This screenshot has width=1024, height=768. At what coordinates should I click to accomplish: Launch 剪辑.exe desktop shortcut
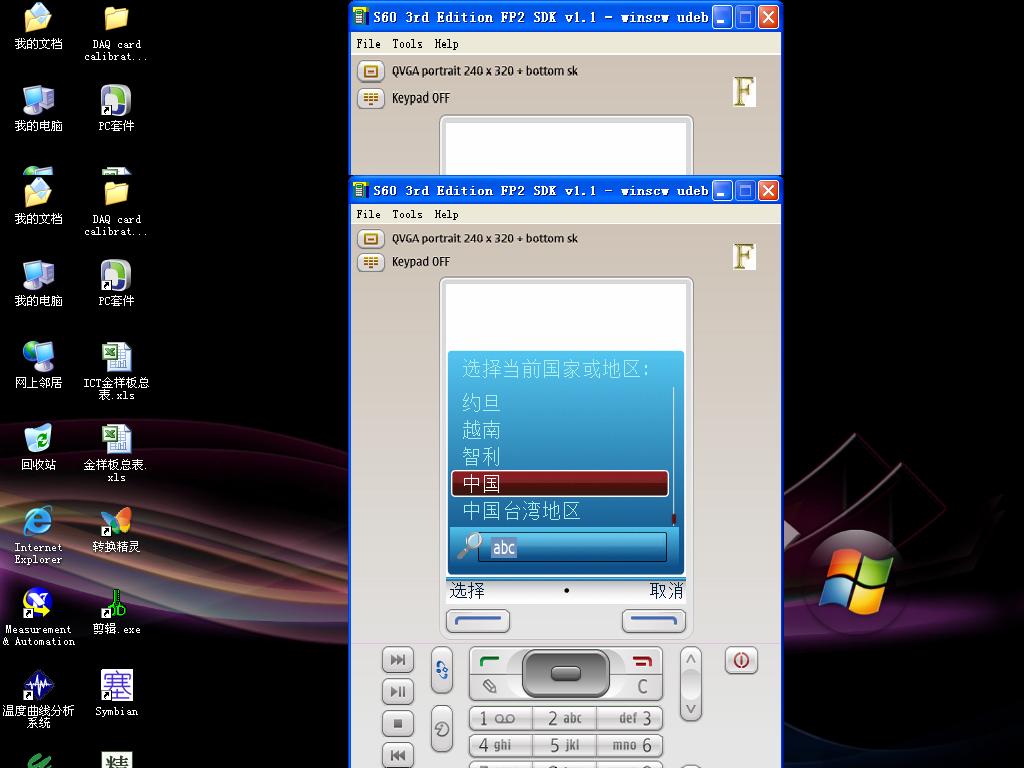[x=116, y=612]
